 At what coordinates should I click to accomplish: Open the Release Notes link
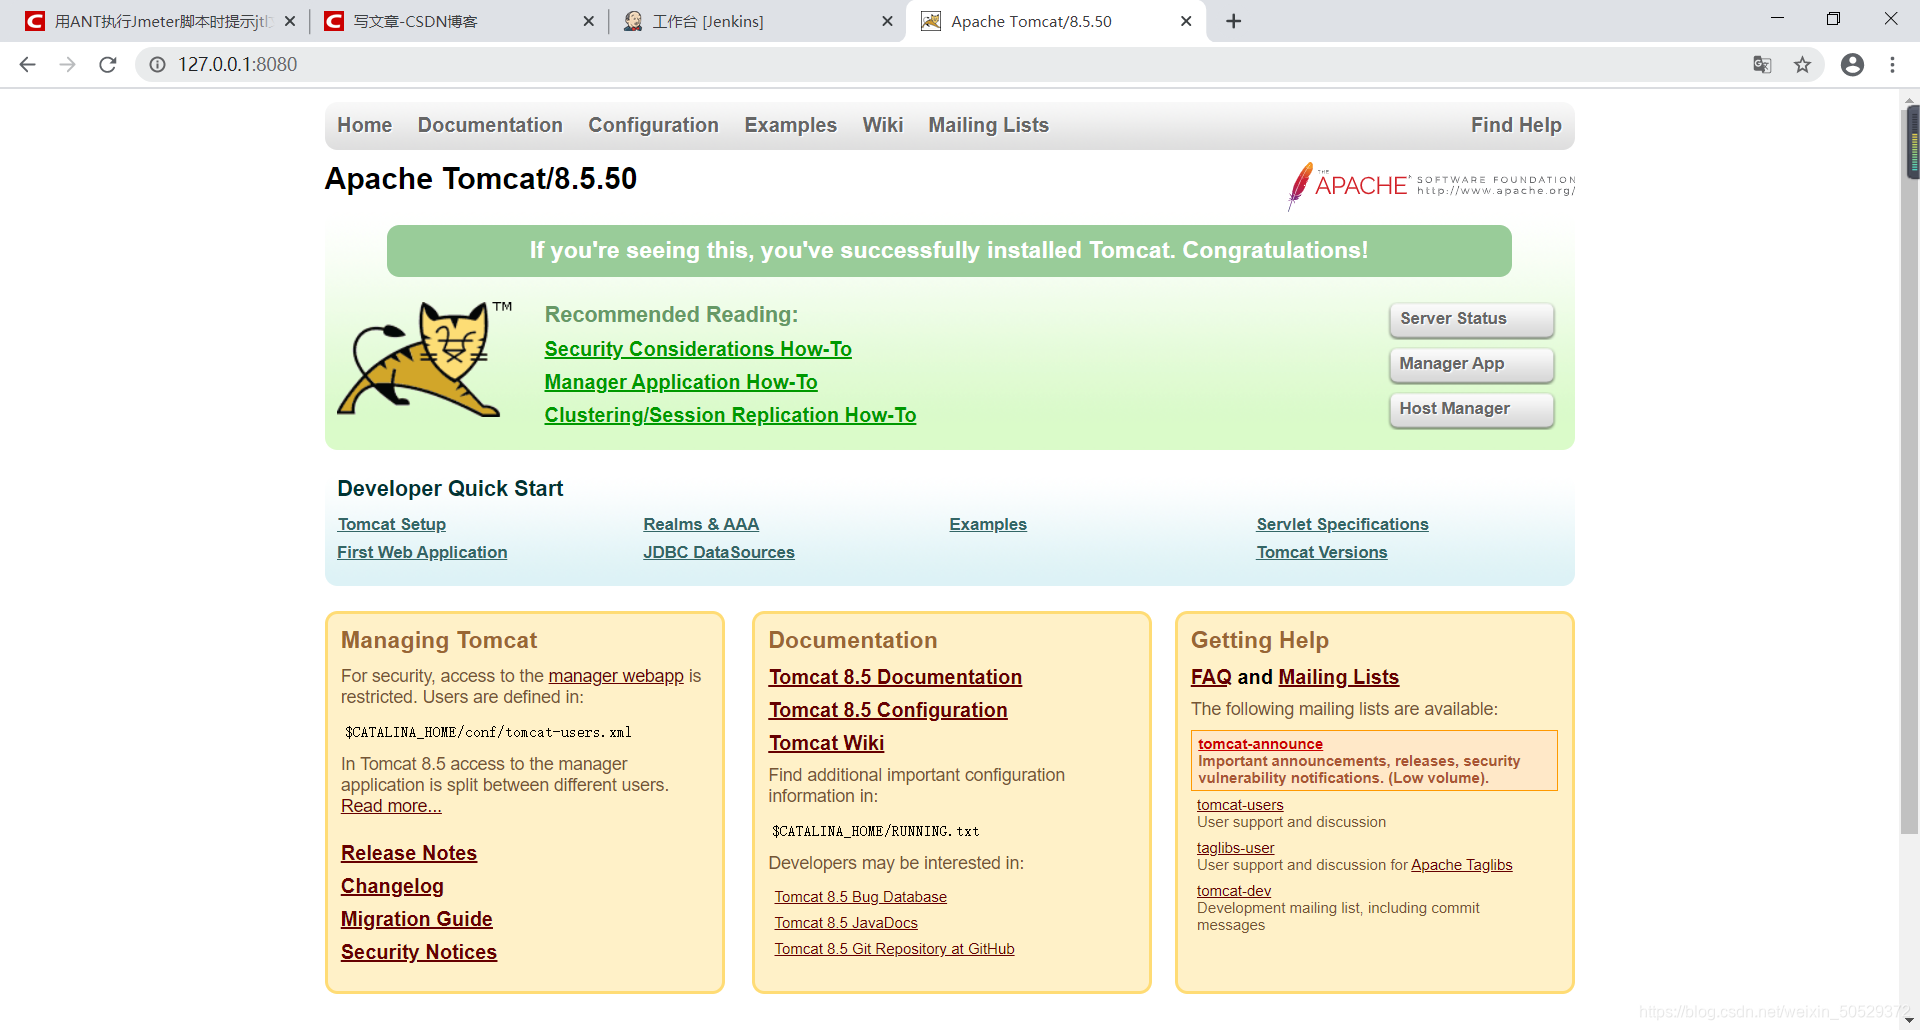pyautogui.click(x=409, y=853)
